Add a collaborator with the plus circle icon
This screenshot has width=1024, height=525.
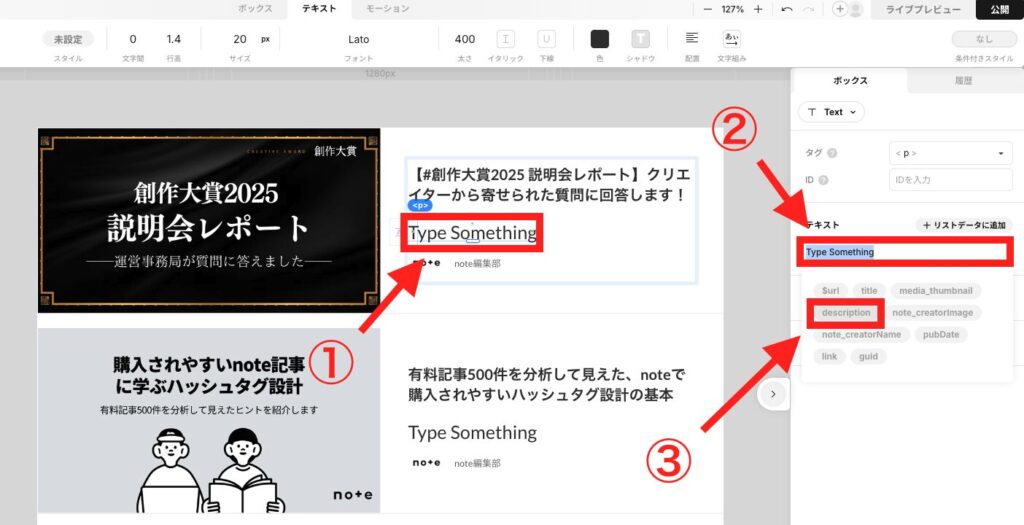pos(840,9)
